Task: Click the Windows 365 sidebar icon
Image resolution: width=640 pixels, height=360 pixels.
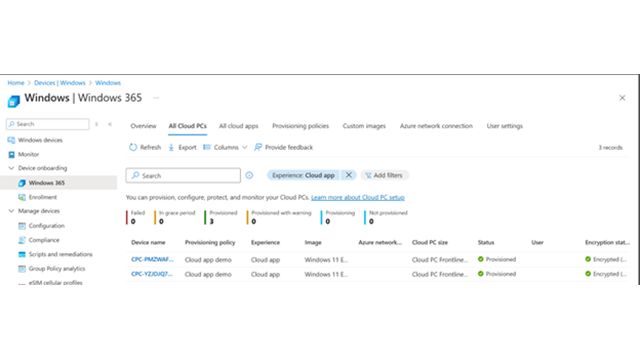Action: 22,183
